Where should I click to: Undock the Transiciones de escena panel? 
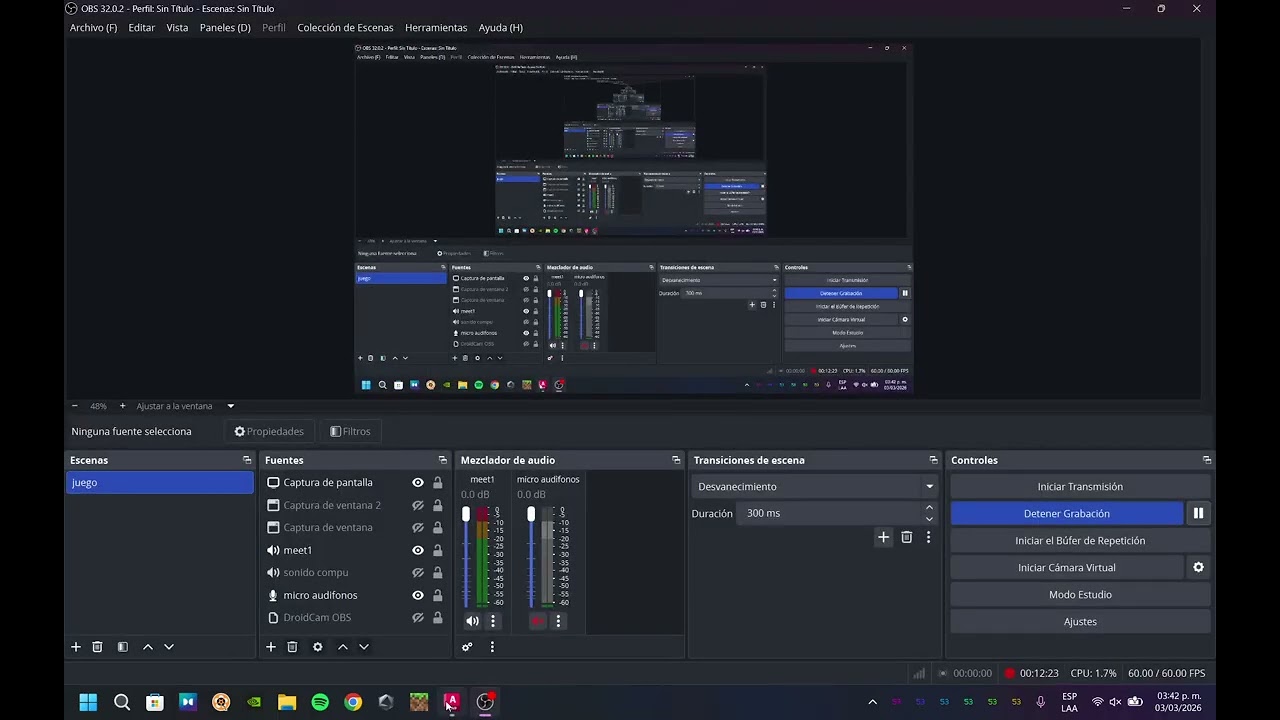[933, 460]
